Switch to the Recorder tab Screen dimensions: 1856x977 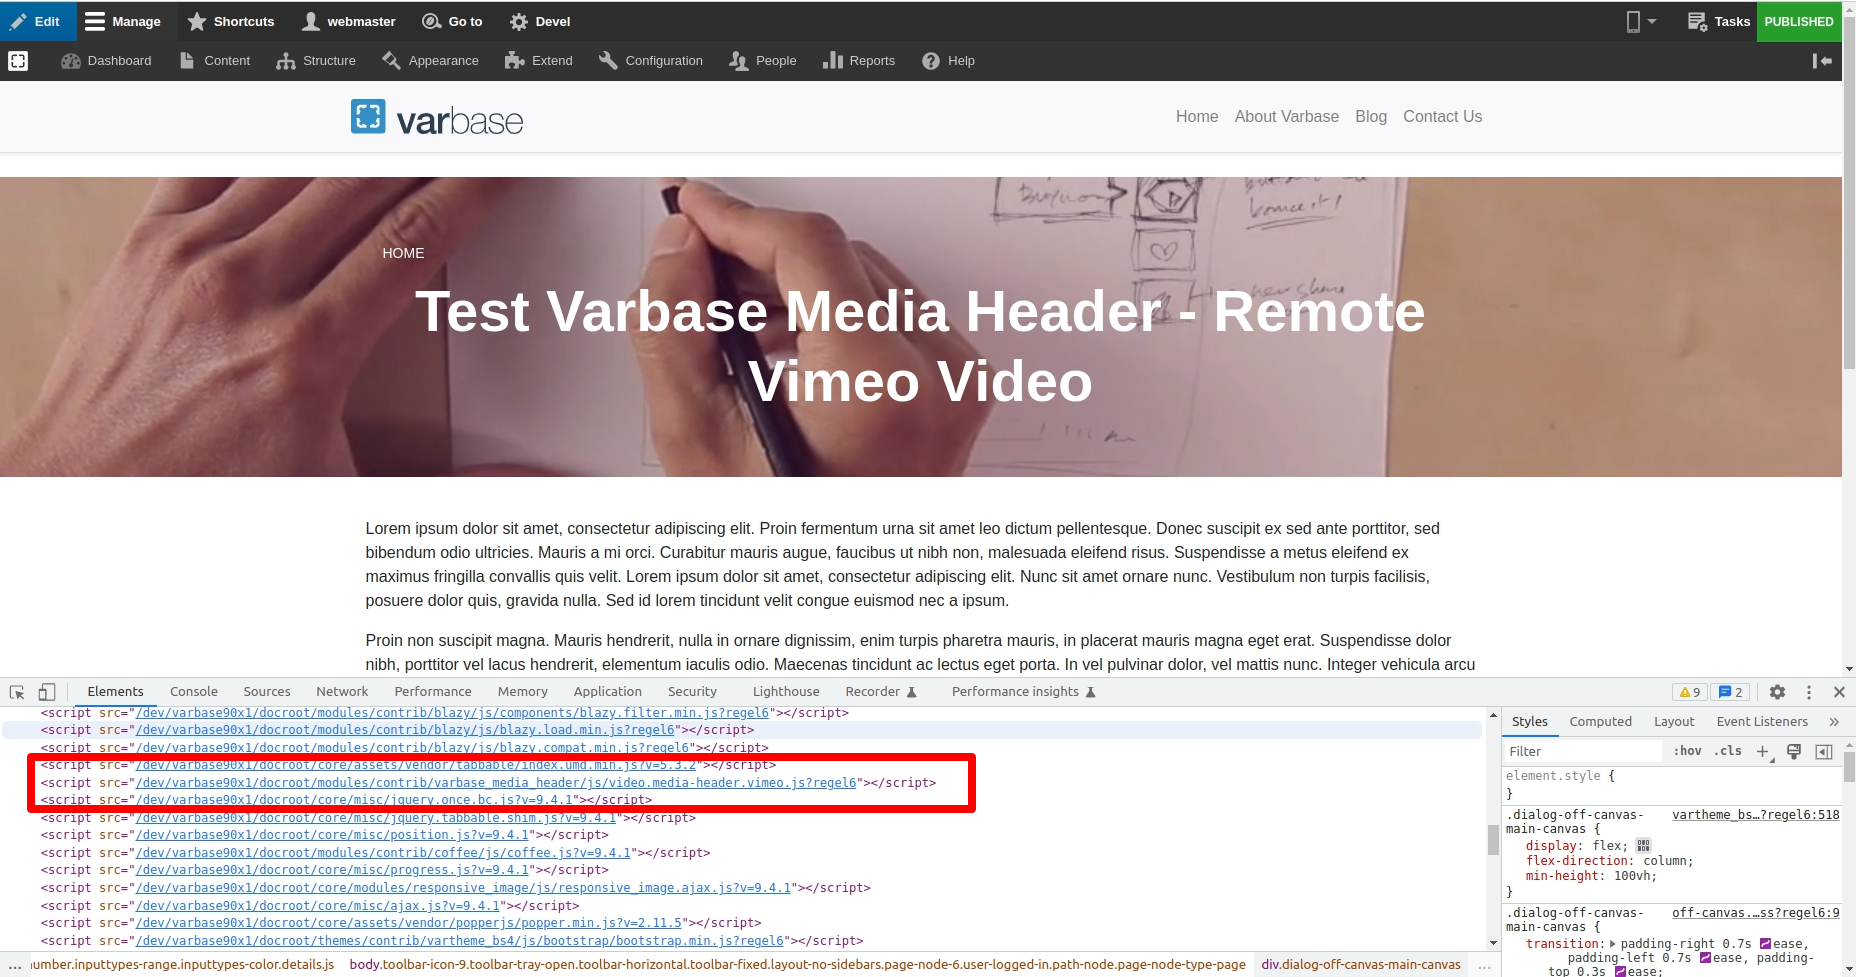pyautogui.click(x=881, y=692)
